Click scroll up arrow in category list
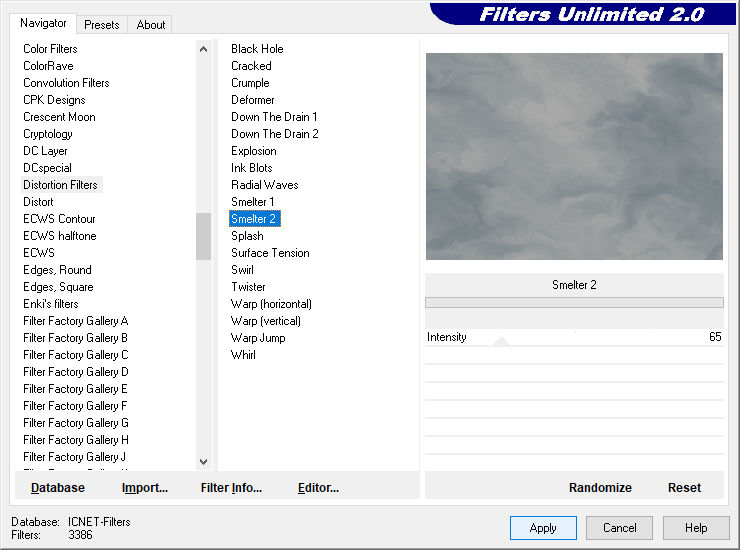Screen dimensions: 740x550 203,49
